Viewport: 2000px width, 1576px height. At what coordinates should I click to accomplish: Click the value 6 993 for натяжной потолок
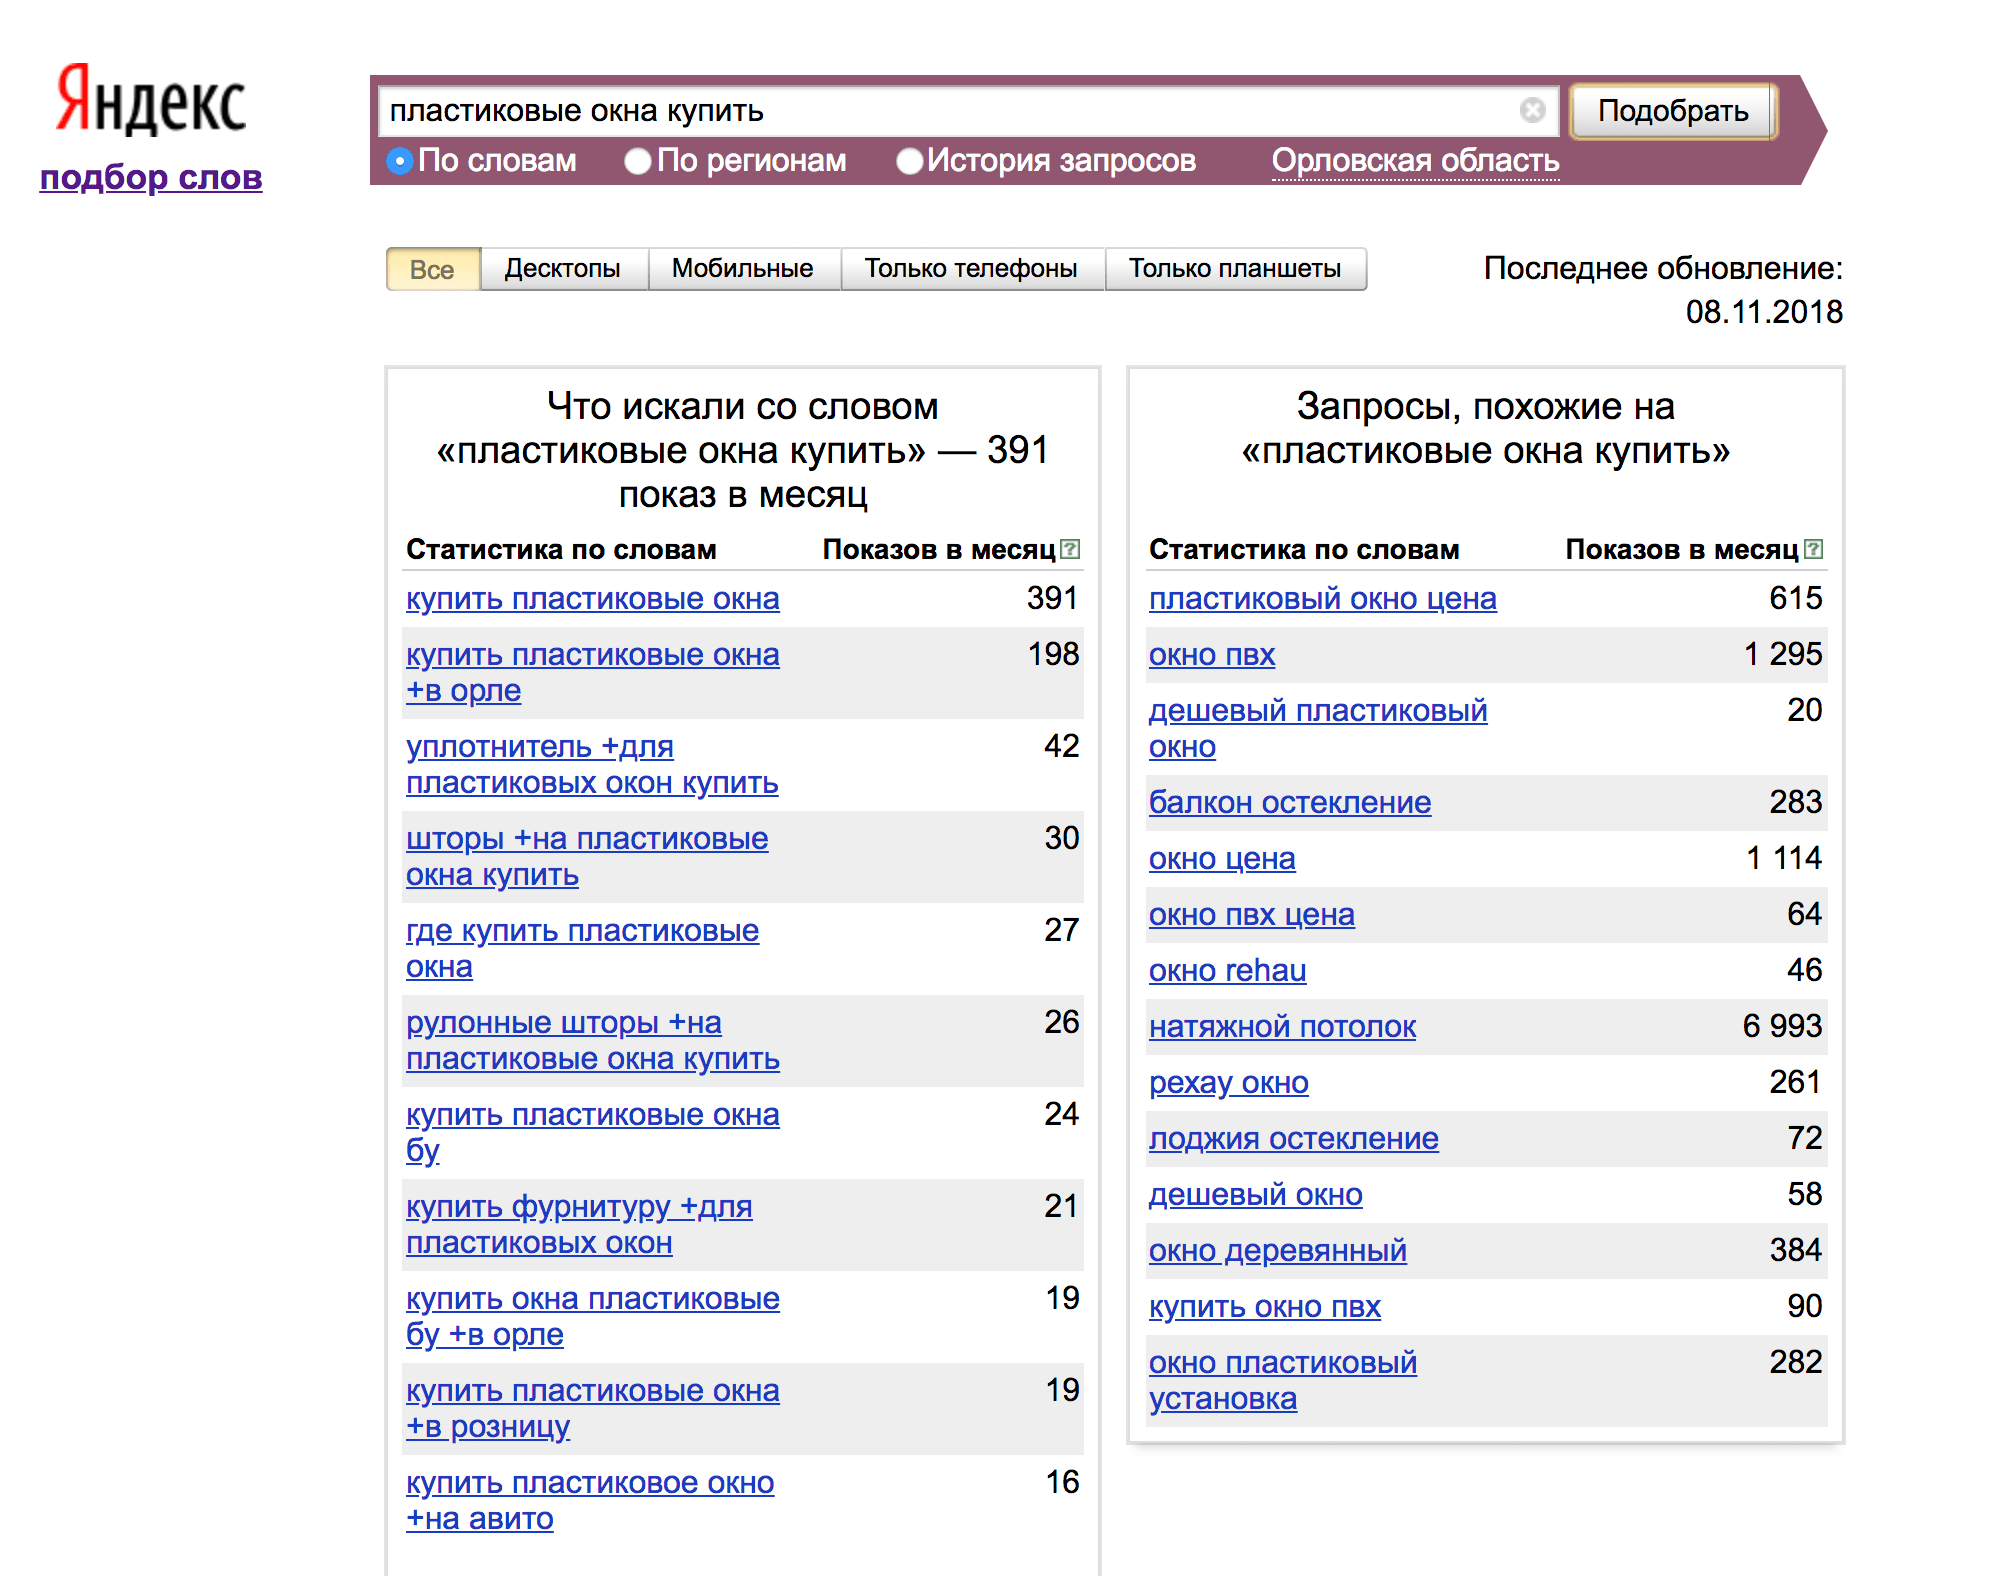[1782, 1026]
